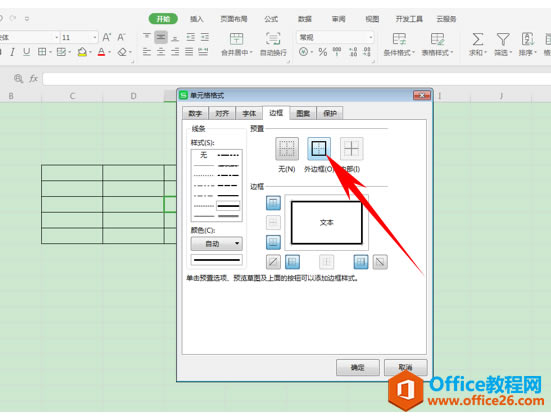The width and height of the screenshot is (551, 418).
Task: Click the eraser clear-format icon
Action: (x=122, y=52)
